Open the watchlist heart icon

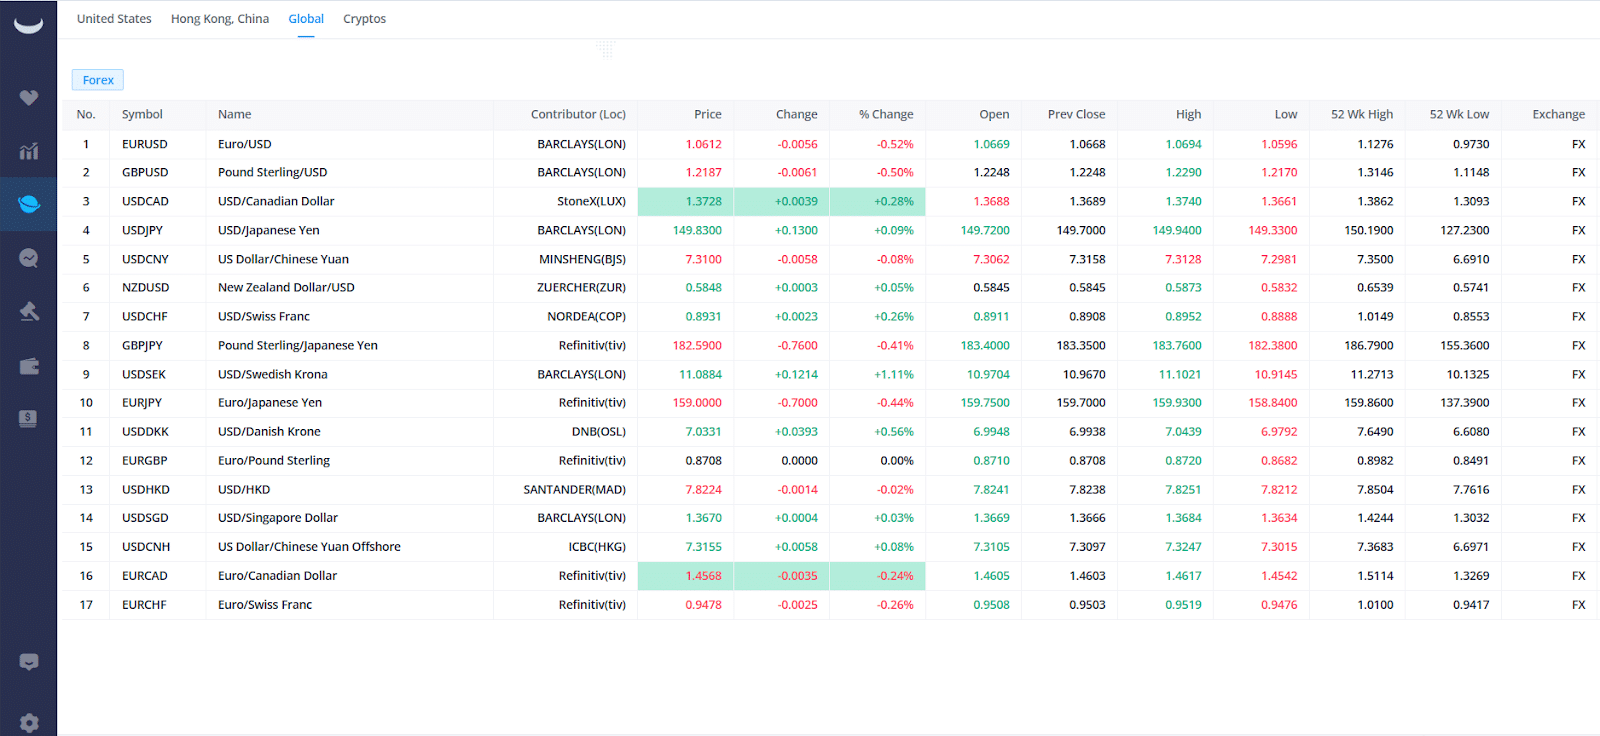tap(29, 97)
